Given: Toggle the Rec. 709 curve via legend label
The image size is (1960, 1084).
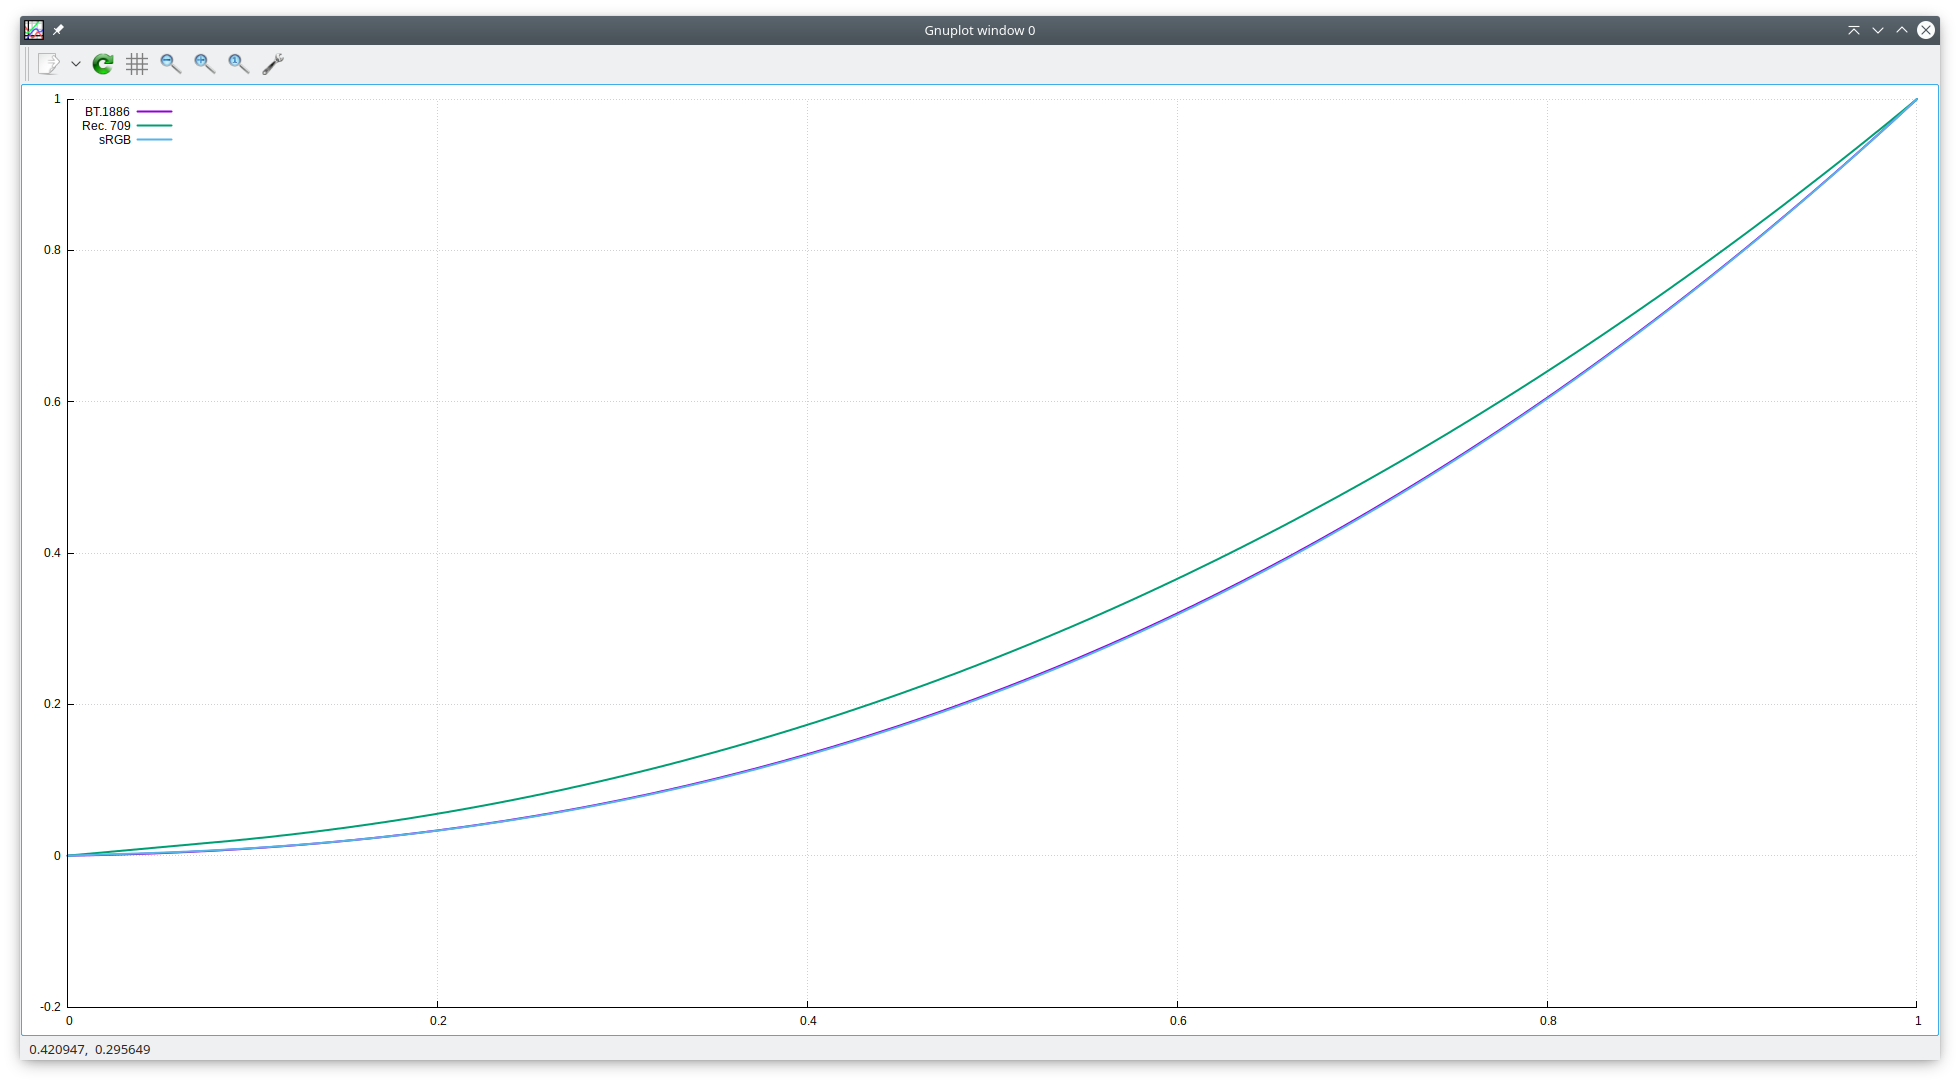Looking at the screenshot, I should 106,126.
